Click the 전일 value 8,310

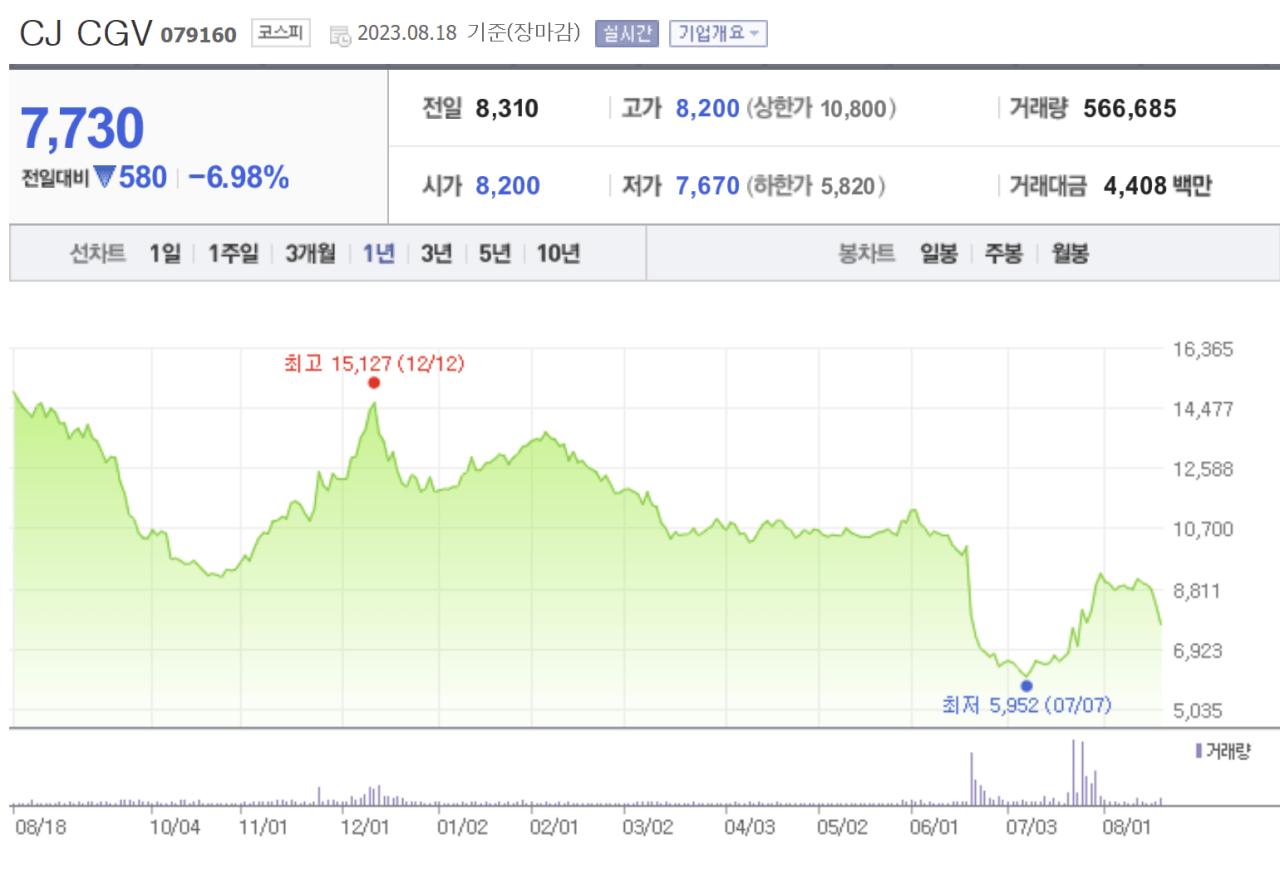click(x=507, y=109)
